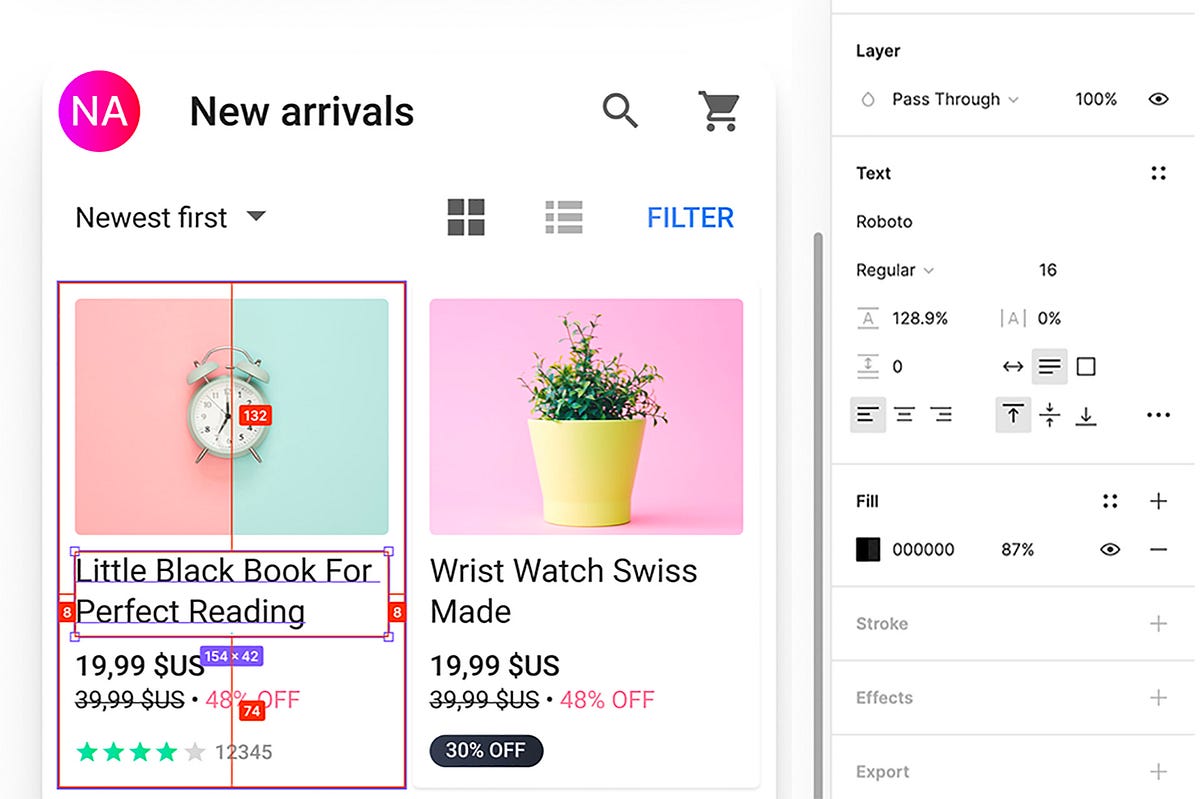Remove the fill using the minus button
Screen dimensions: 1200x799
[x=1158, y=549]
